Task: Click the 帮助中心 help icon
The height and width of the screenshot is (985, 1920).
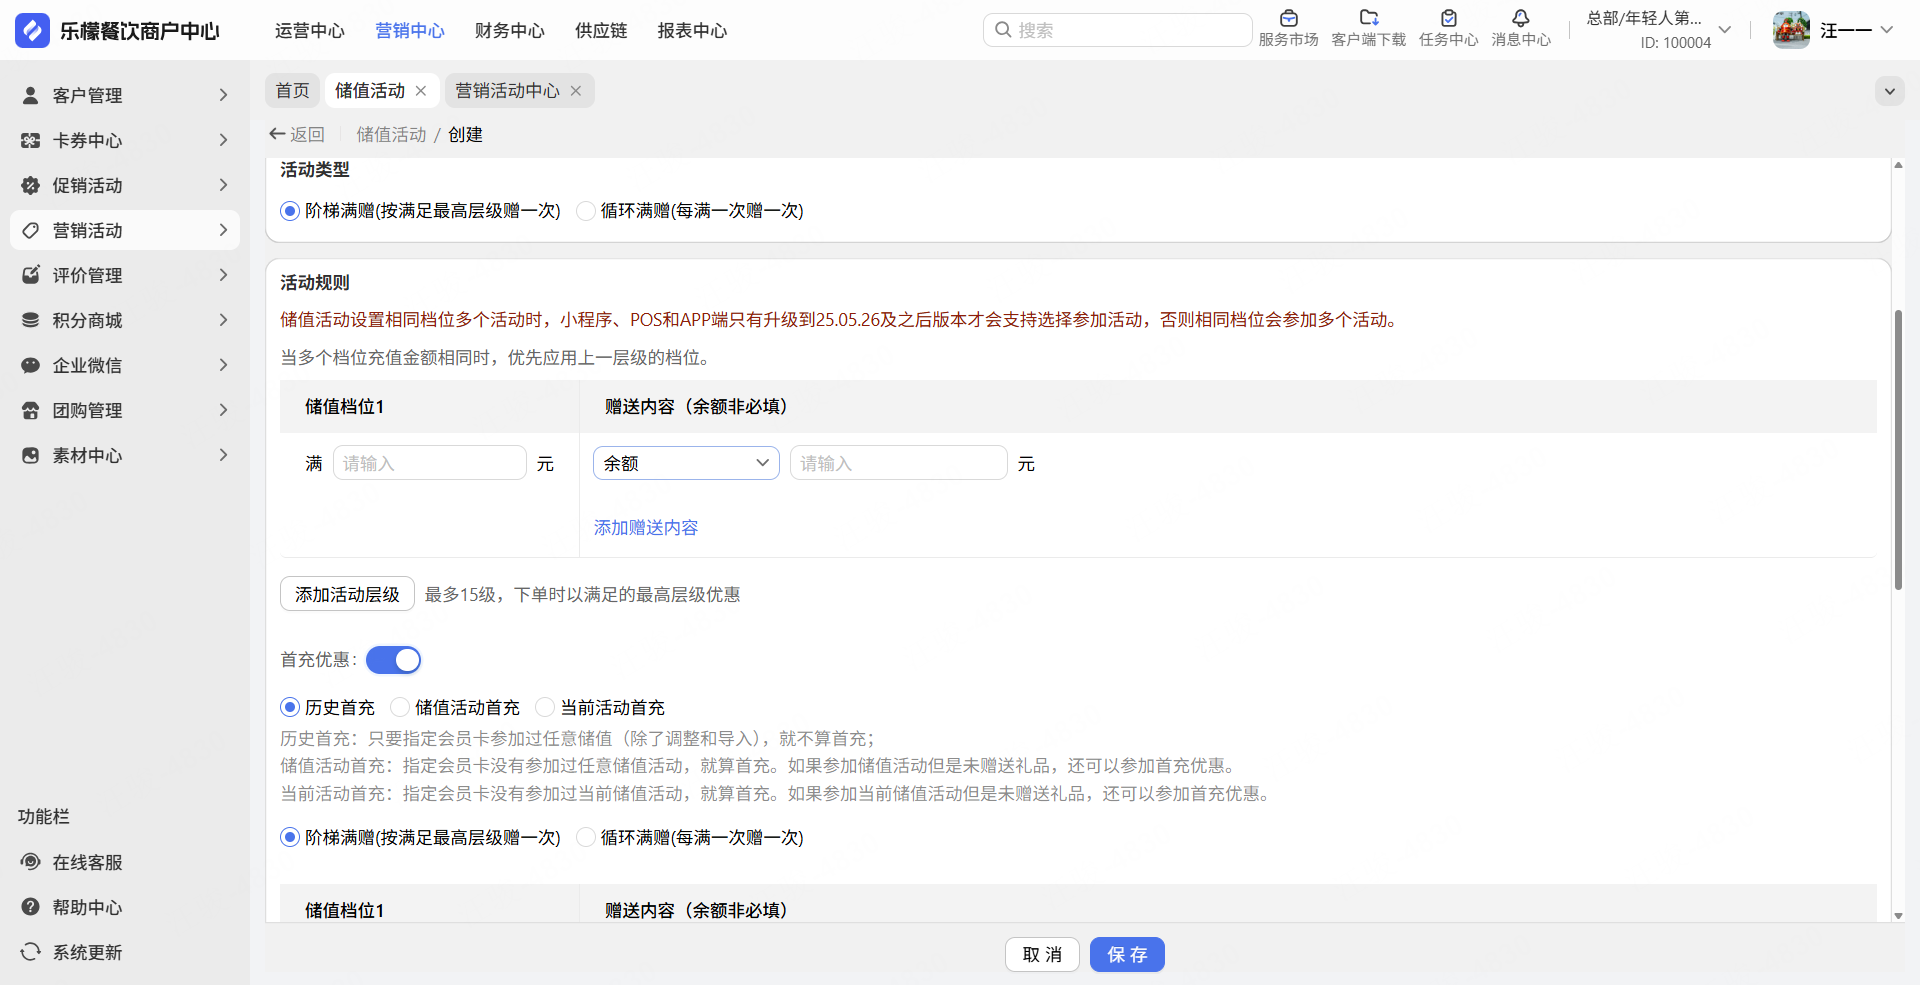Action: (31, 907)
